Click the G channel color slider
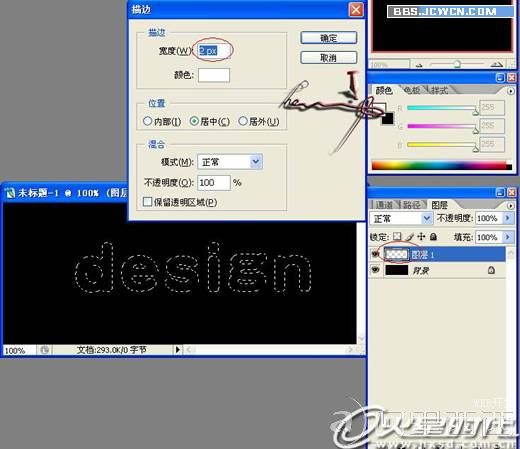The width and height of the screenshot is (520, 449). coord(442,126)
